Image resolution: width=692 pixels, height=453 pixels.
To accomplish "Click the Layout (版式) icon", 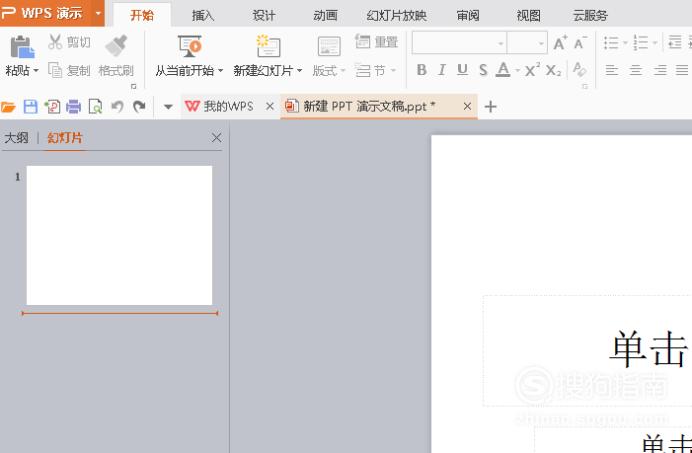I will [x=329, y=46].
